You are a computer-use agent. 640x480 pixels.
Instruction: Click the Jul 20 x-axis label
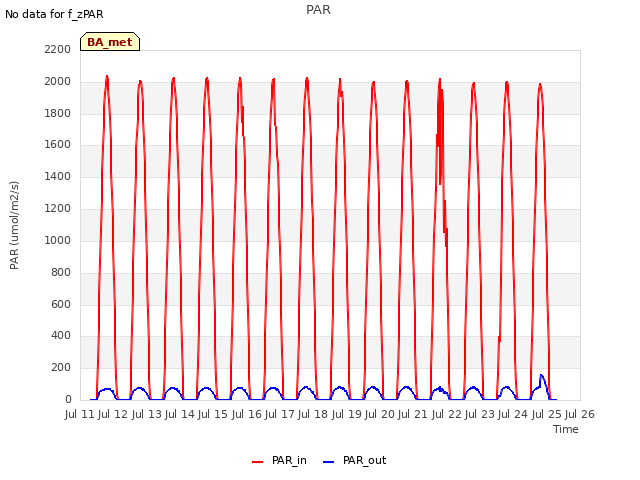[380, 414]
